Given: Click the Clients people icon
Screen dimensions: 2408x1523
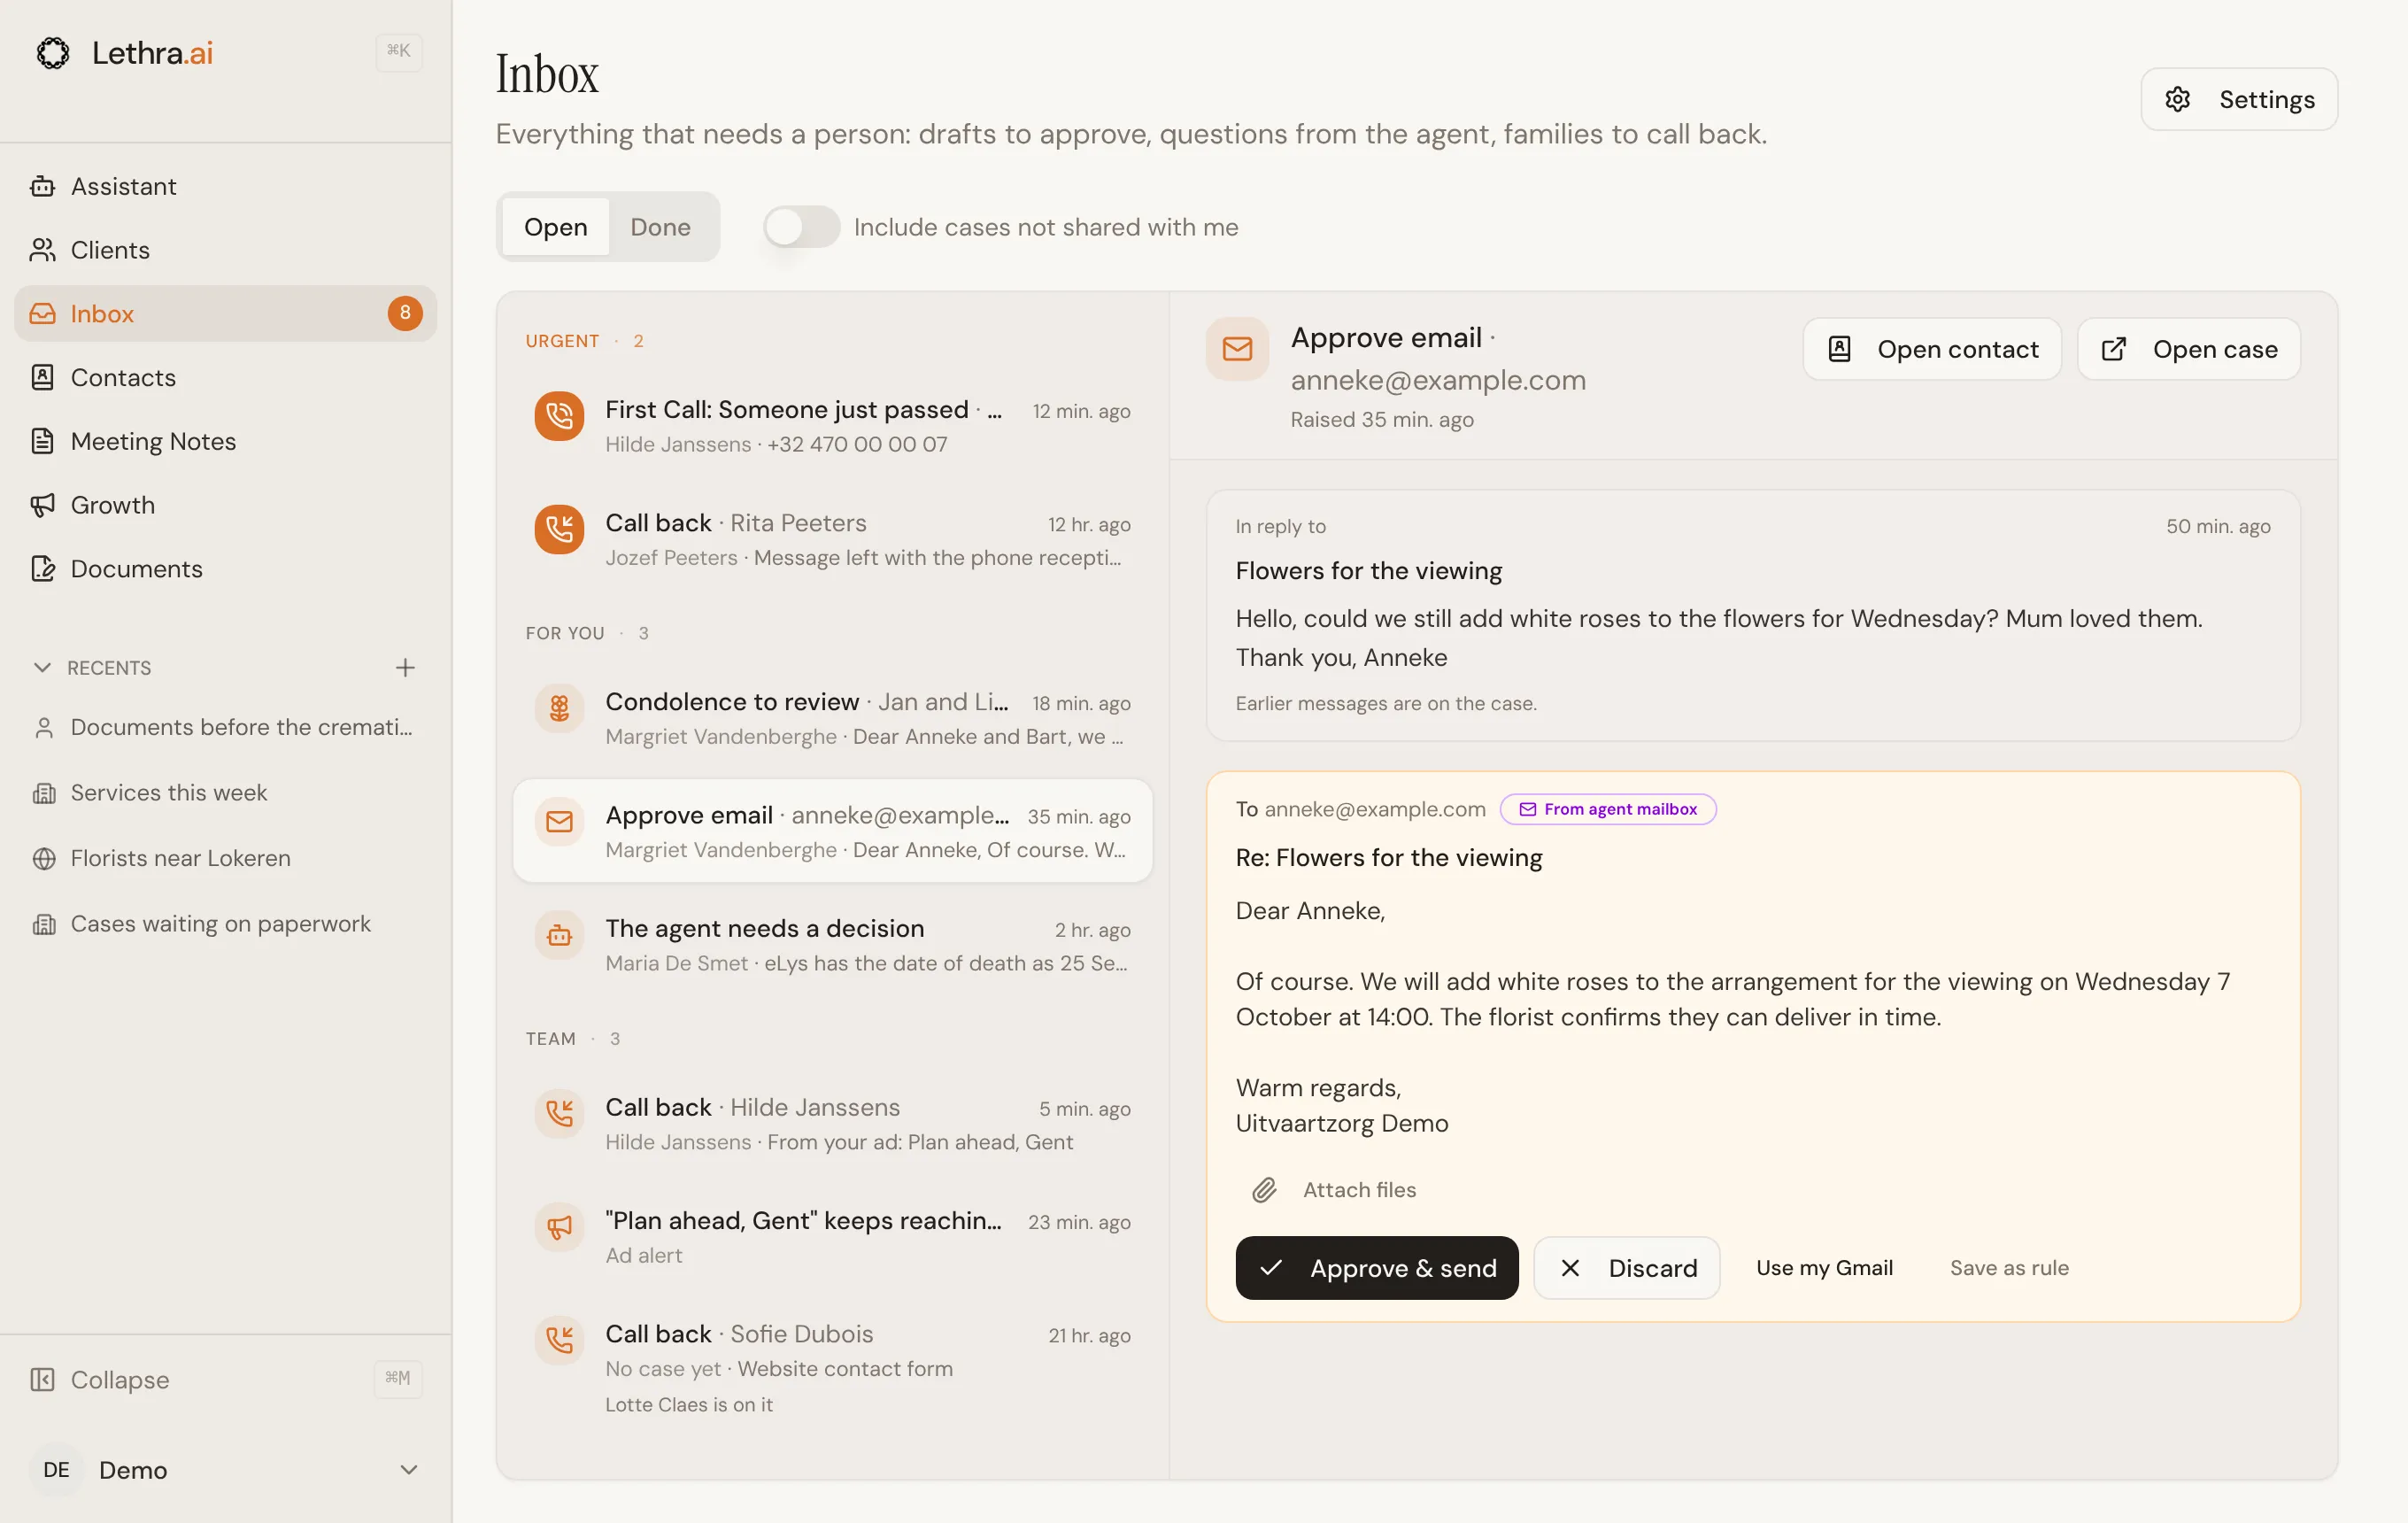Looking at the screenshot, I should coord(42,250).
